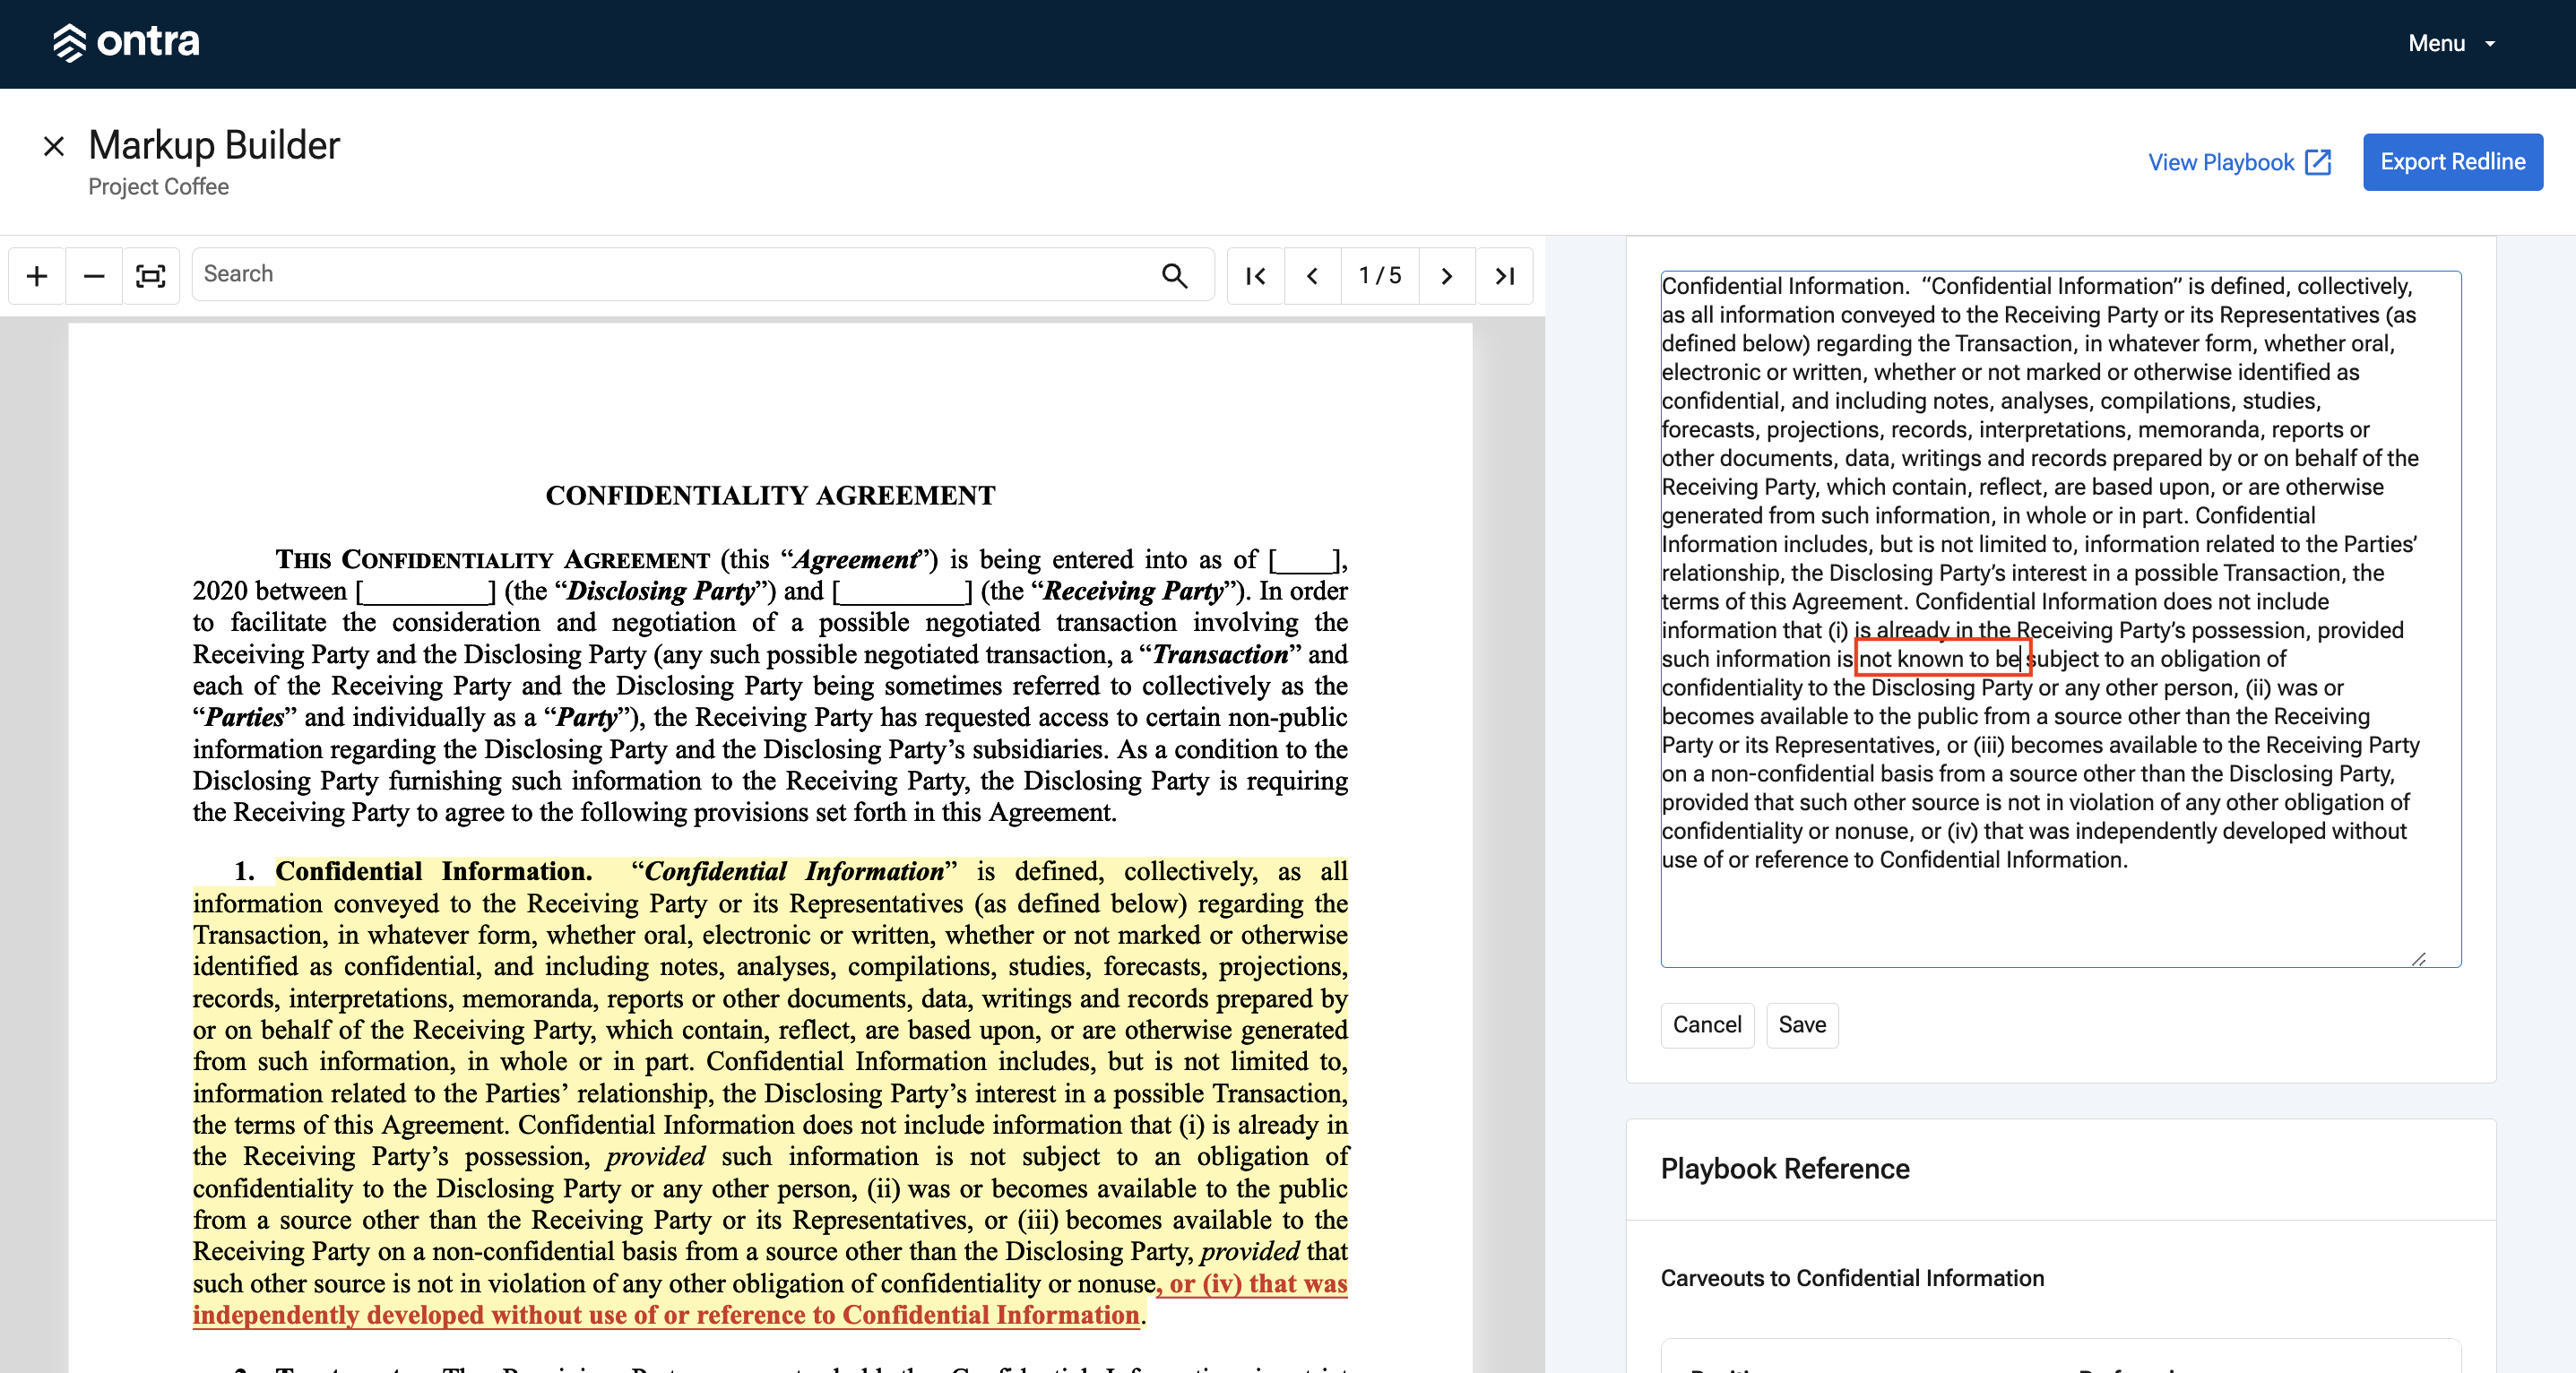Jump to the first page
This screenshot has height=1373, width=2576.
click(x=1255, y=275)
